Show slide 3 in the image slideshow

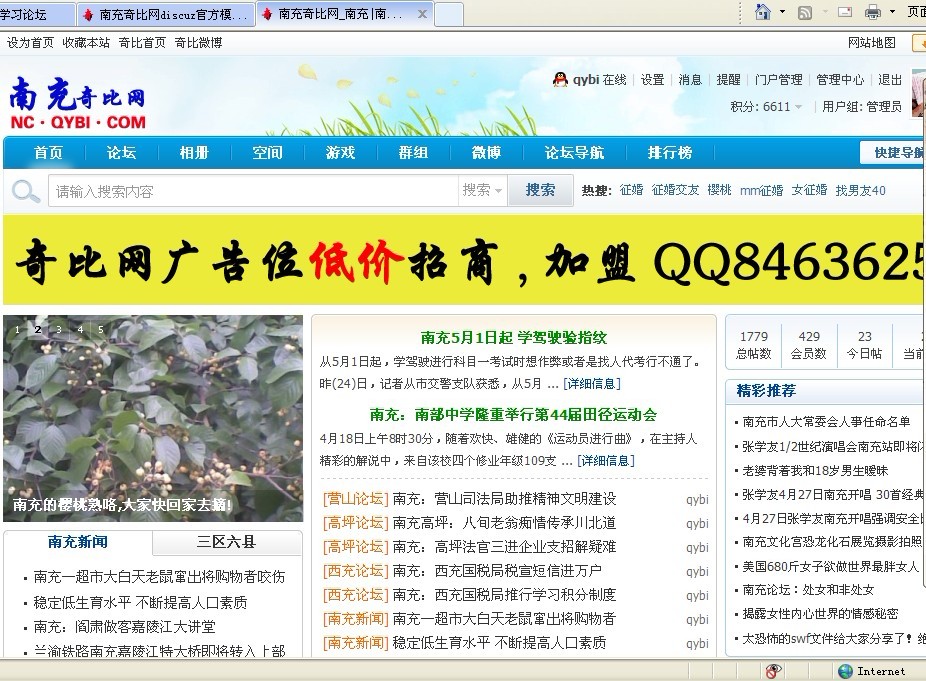pyautogui.click(x=59, y=330)
